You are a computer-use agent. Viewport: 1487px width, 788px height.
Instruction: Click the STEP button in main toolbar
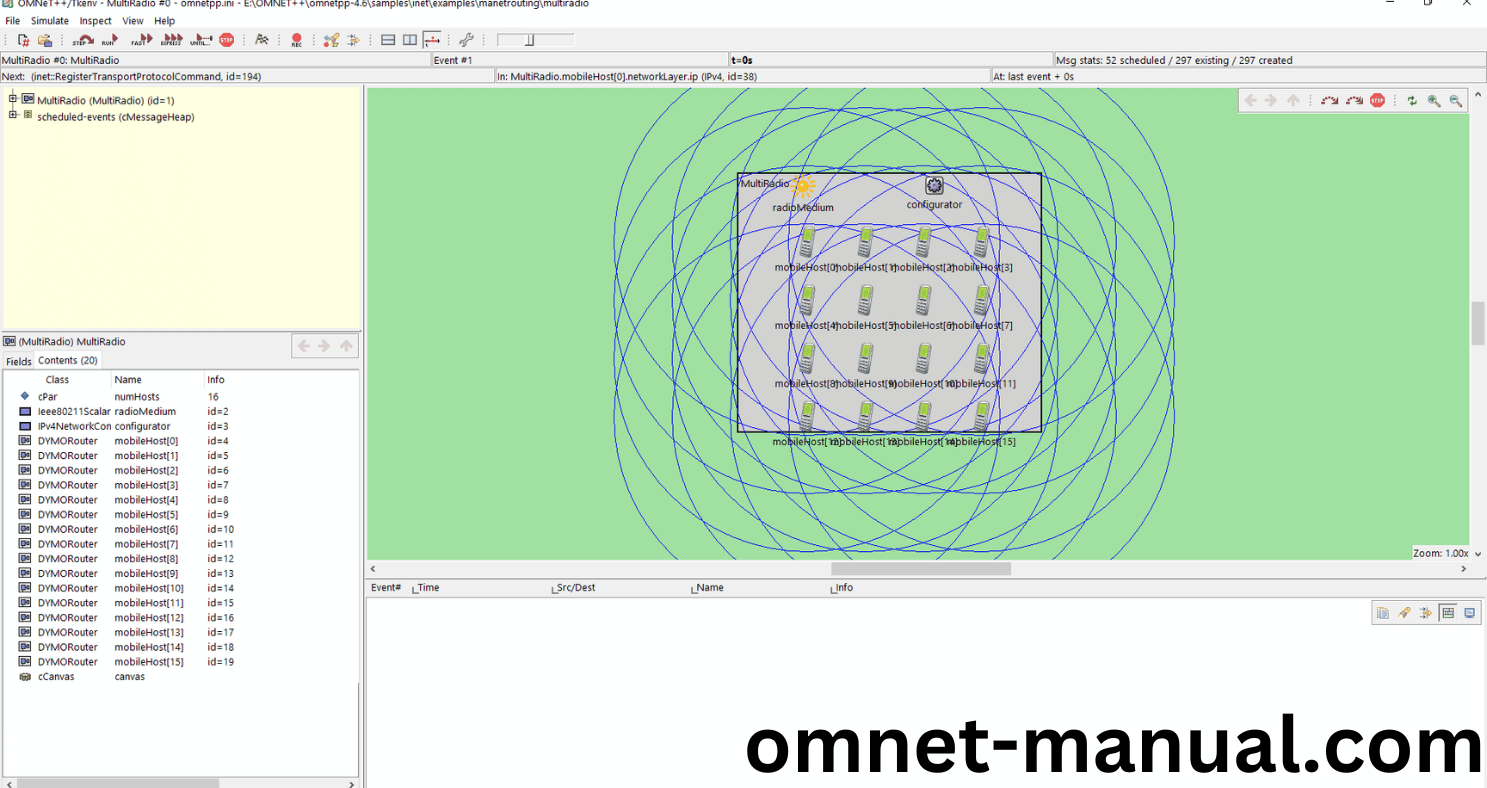[83, 40]
